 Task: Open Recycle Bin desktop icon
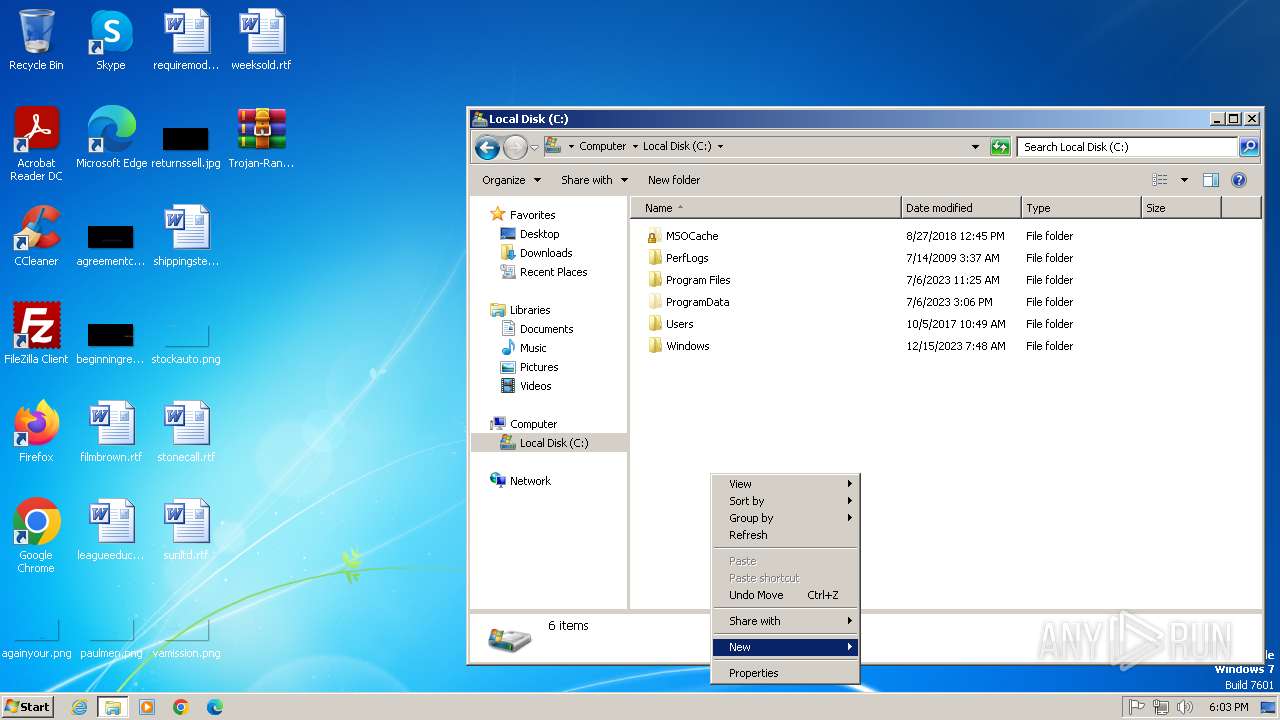tap(36, 40)
